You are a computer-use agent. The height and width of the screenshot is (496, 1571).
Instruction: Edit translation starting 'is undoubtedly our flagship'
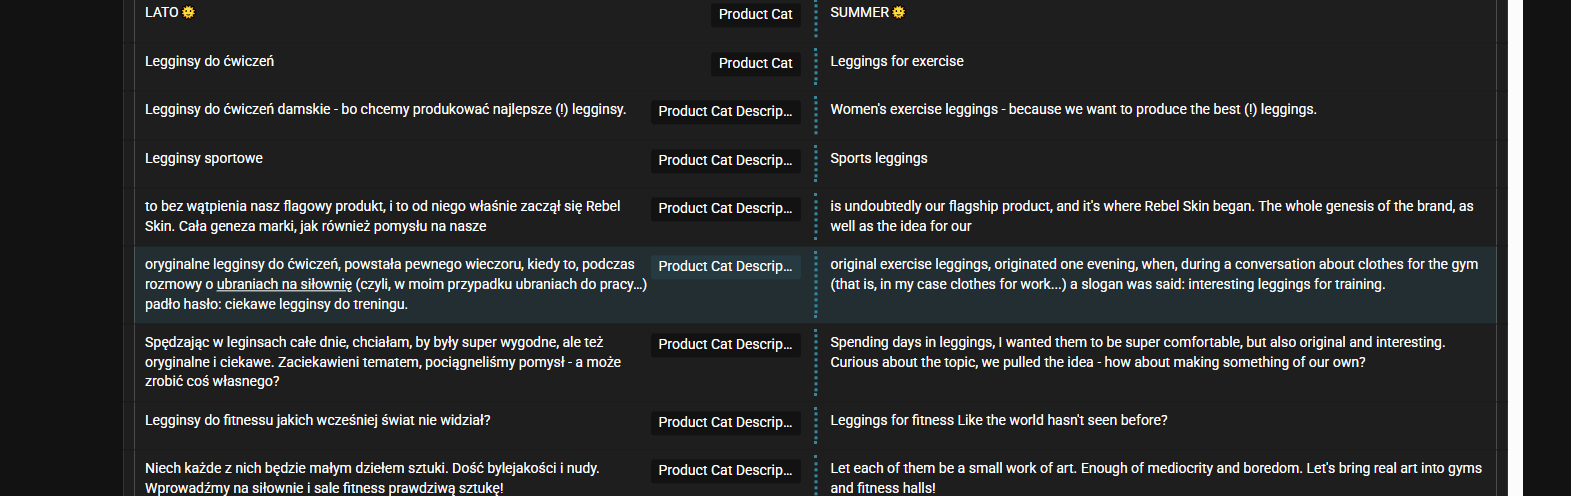click(x=1155, y=216)
